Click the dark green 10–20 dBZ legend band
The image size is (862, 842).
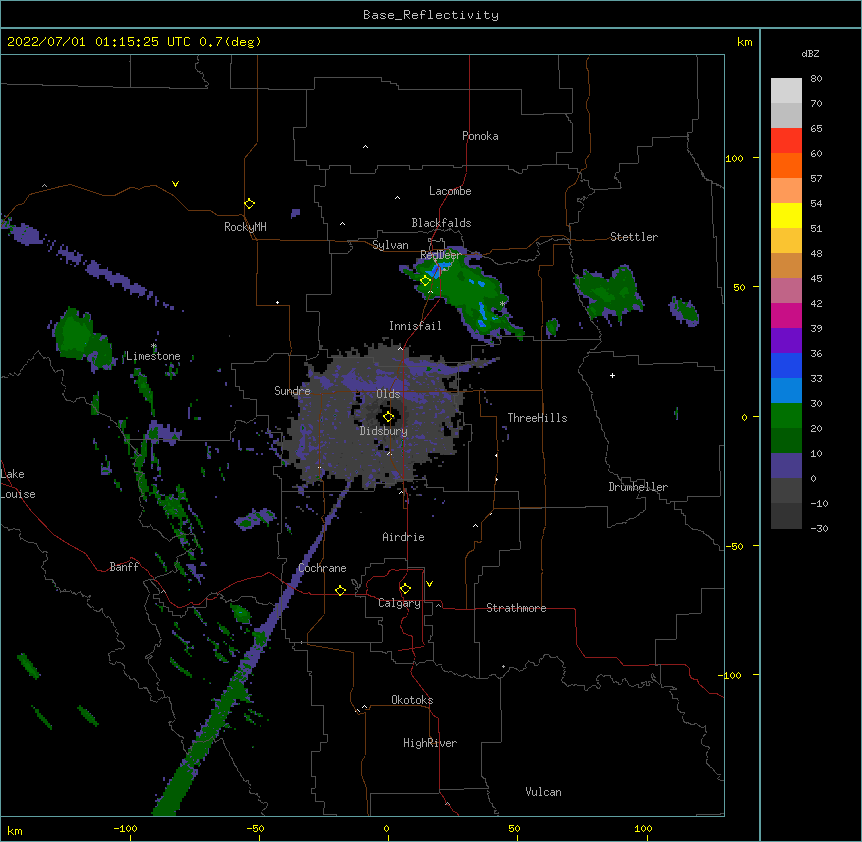tap(786, 441)
